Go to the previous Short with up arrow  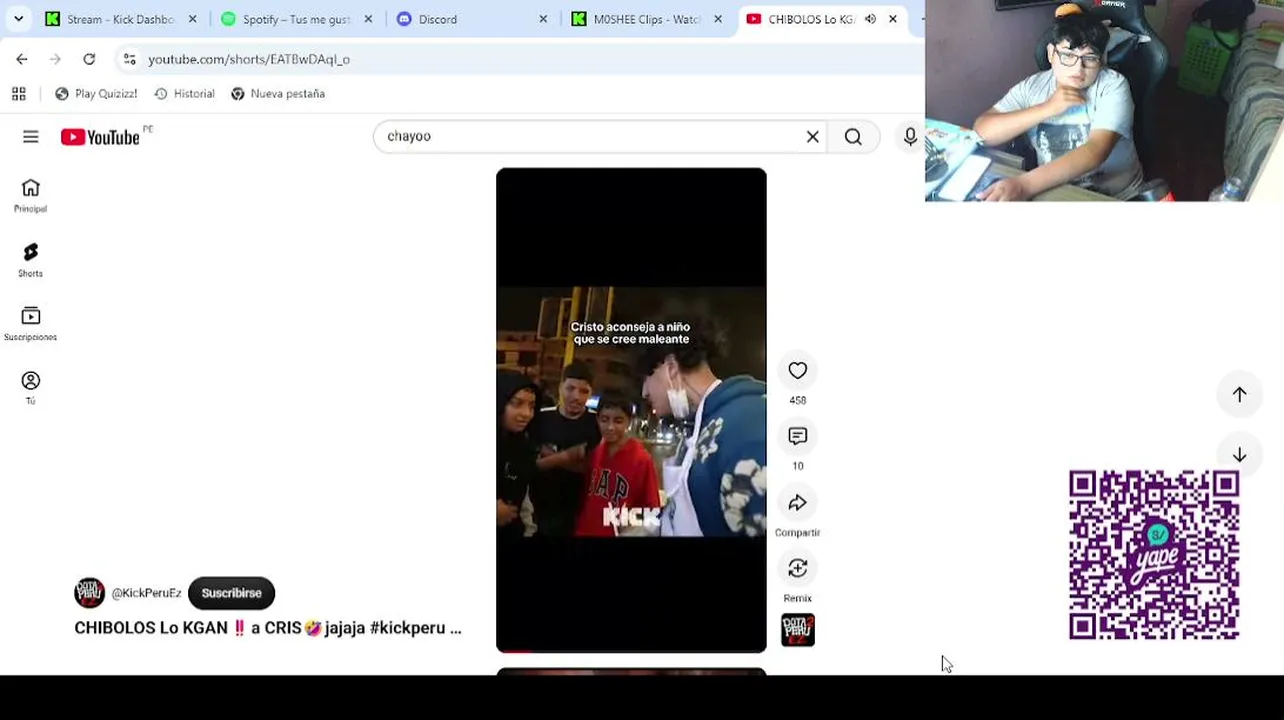[1239, 395]
